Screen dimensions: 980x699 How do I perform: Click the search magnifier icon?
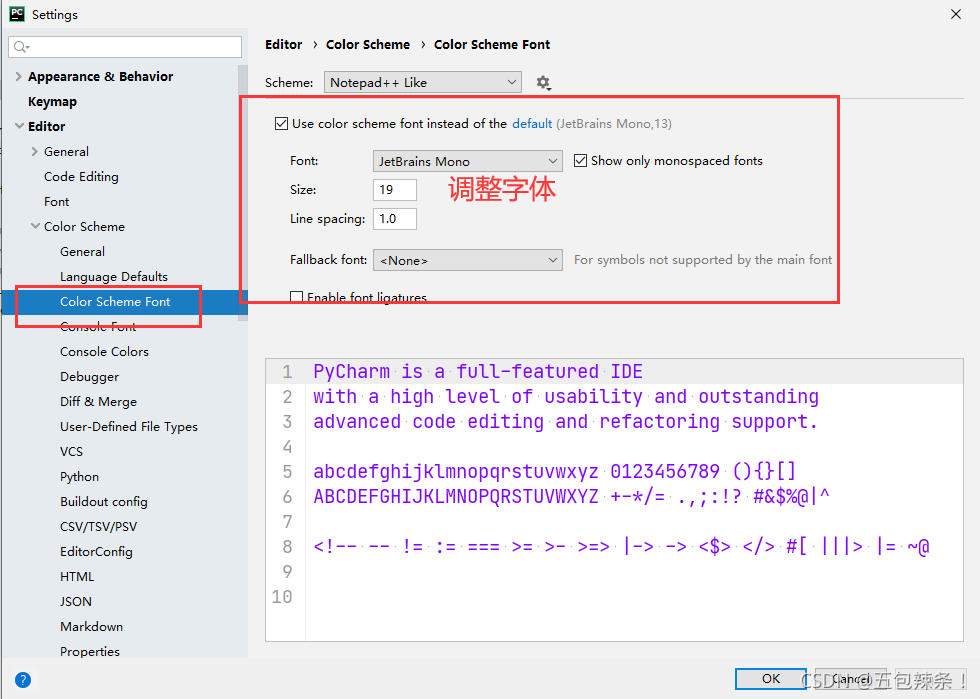[21, 47]
